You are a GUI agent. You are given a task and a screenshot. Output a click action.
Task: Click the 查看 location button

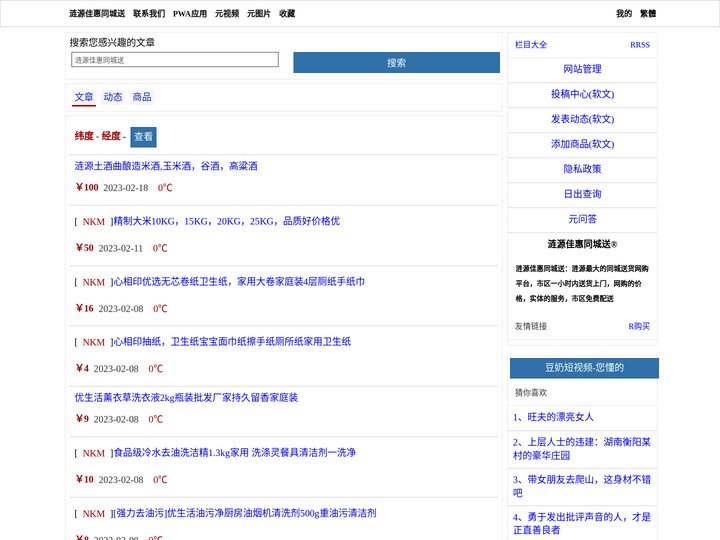pyautogui.click(x=143, y=137)
